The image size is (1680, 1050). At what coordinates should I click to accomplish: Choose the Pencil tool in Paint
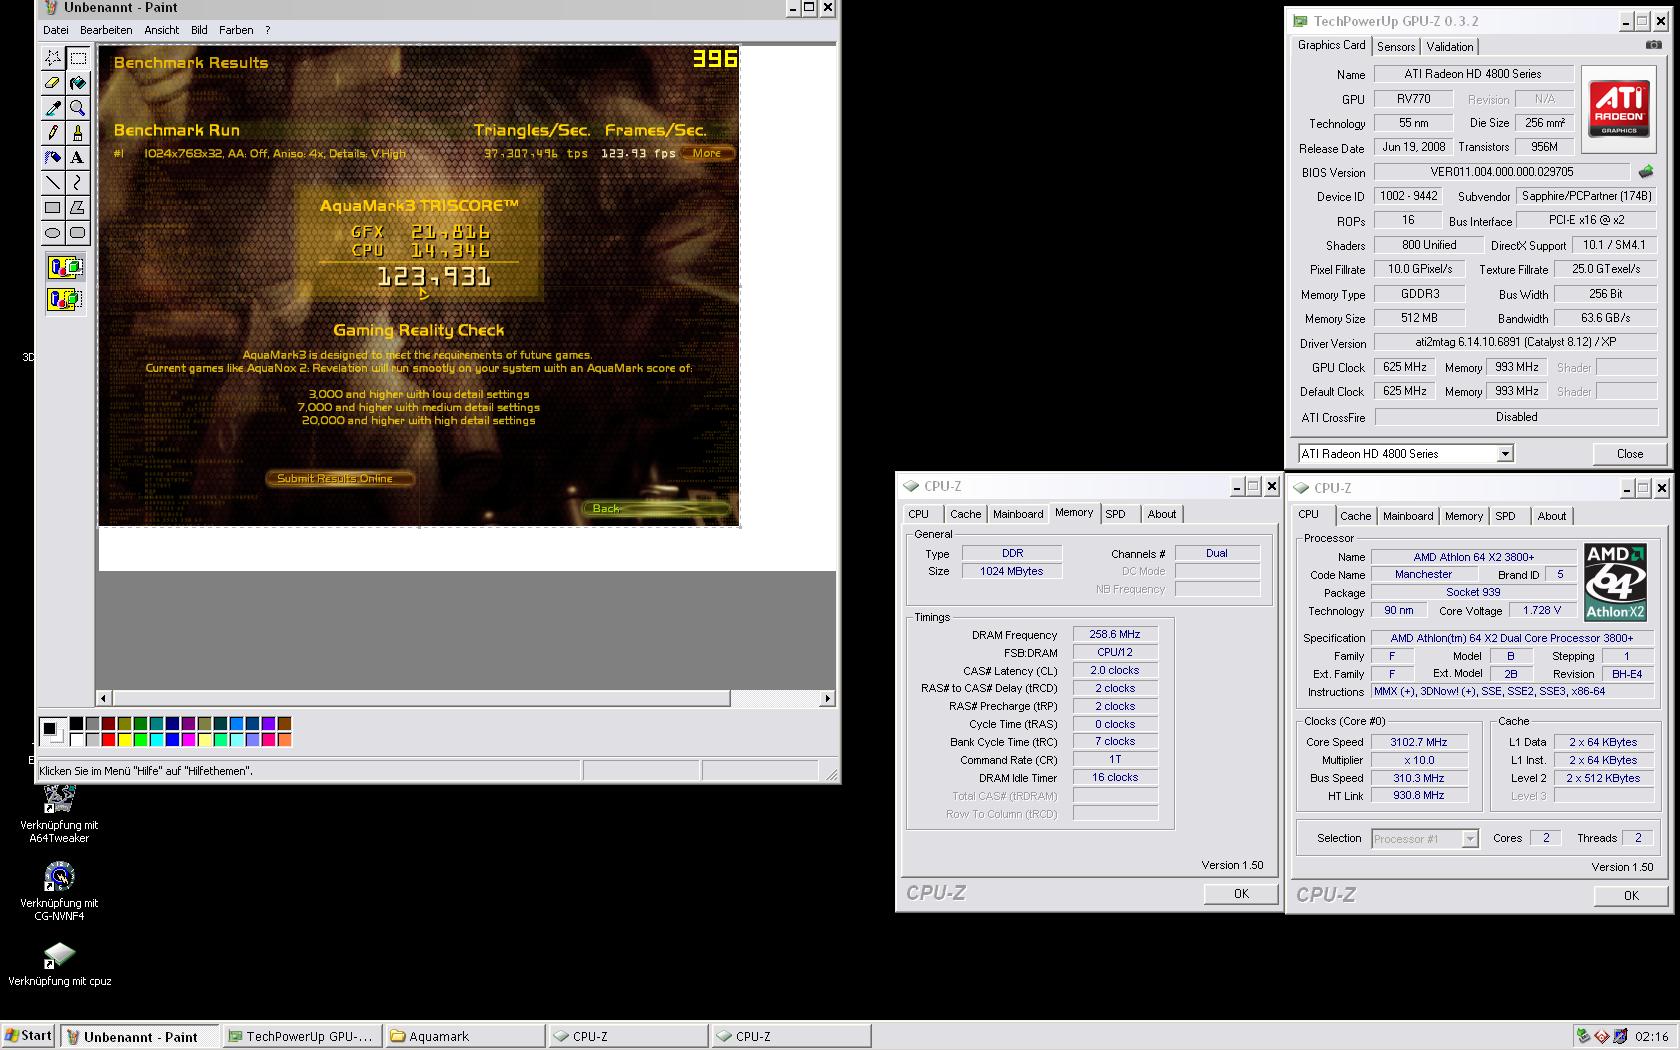[x=52, y=133]
